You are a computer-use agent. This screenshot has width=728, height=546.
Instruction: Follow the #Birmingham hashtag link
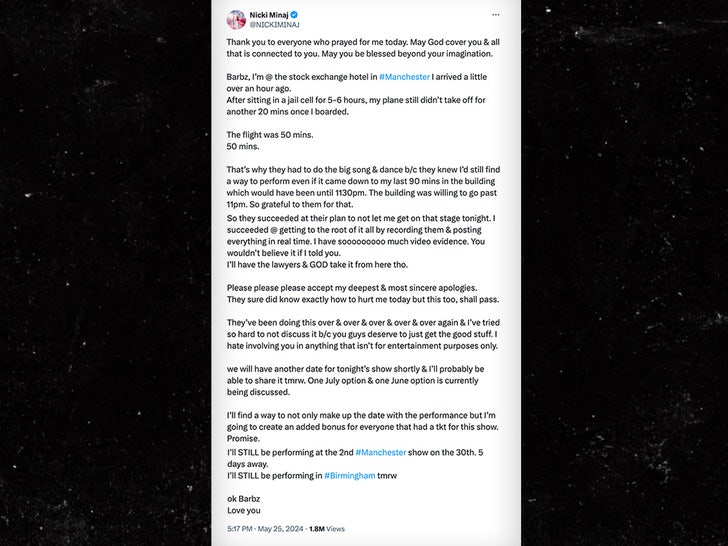click(349, 475)
